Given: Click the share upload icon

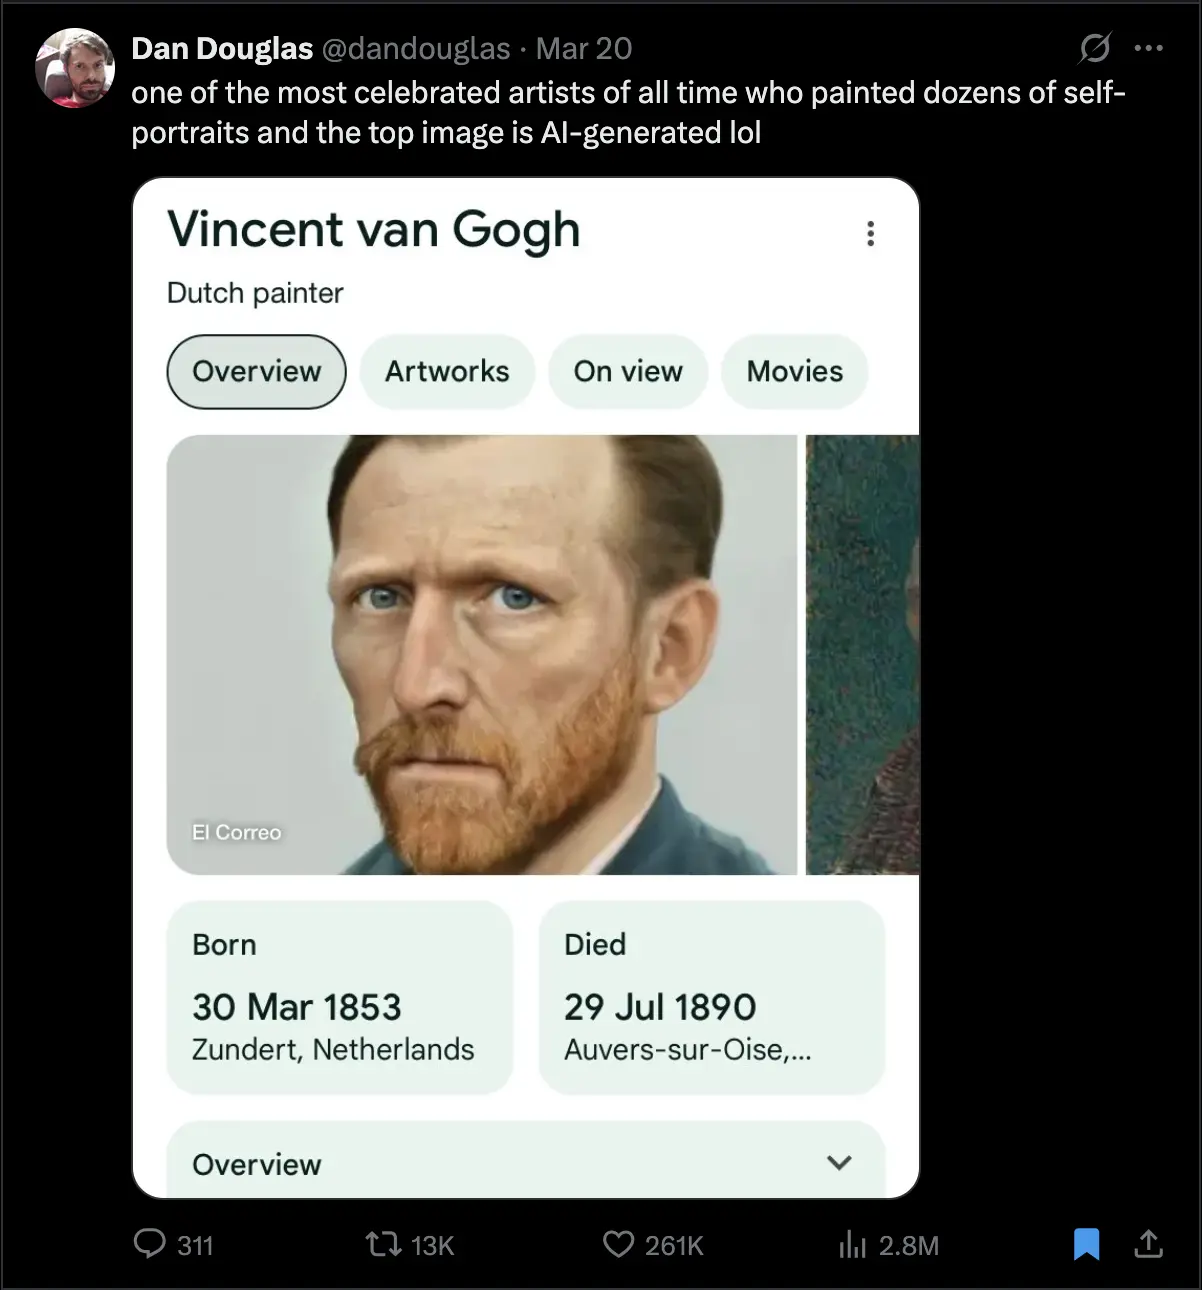Looking at the screenshot, I should pos(1148,1244).
